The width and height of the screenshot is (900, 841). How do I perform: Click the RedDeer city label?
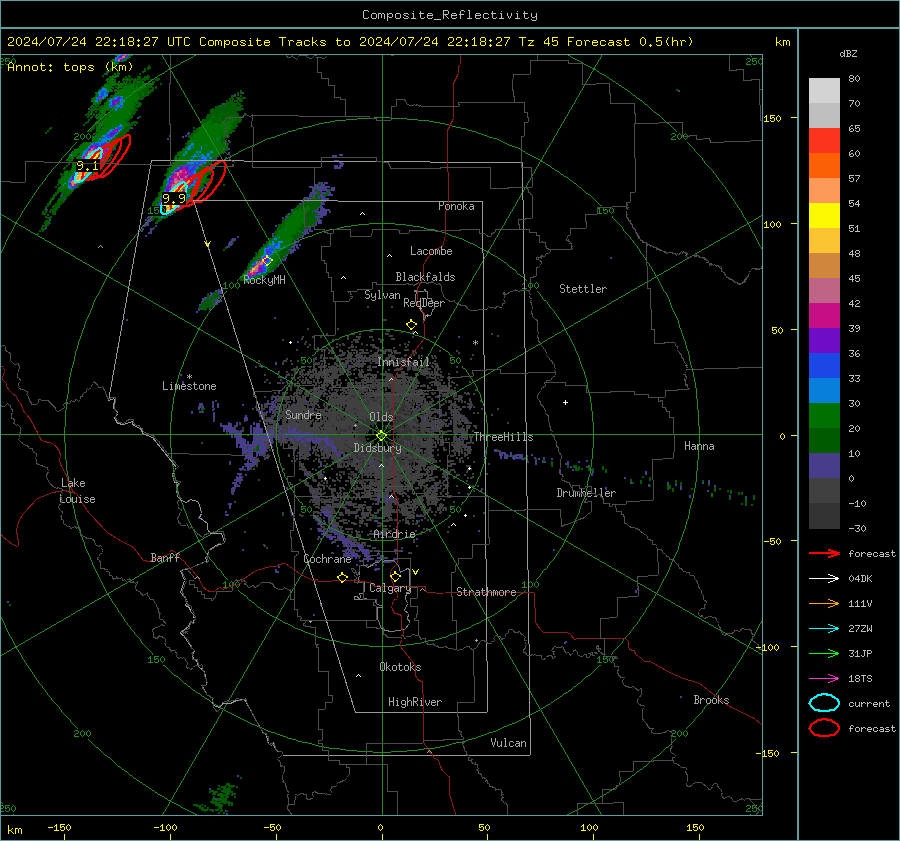(x=424, y=303)
